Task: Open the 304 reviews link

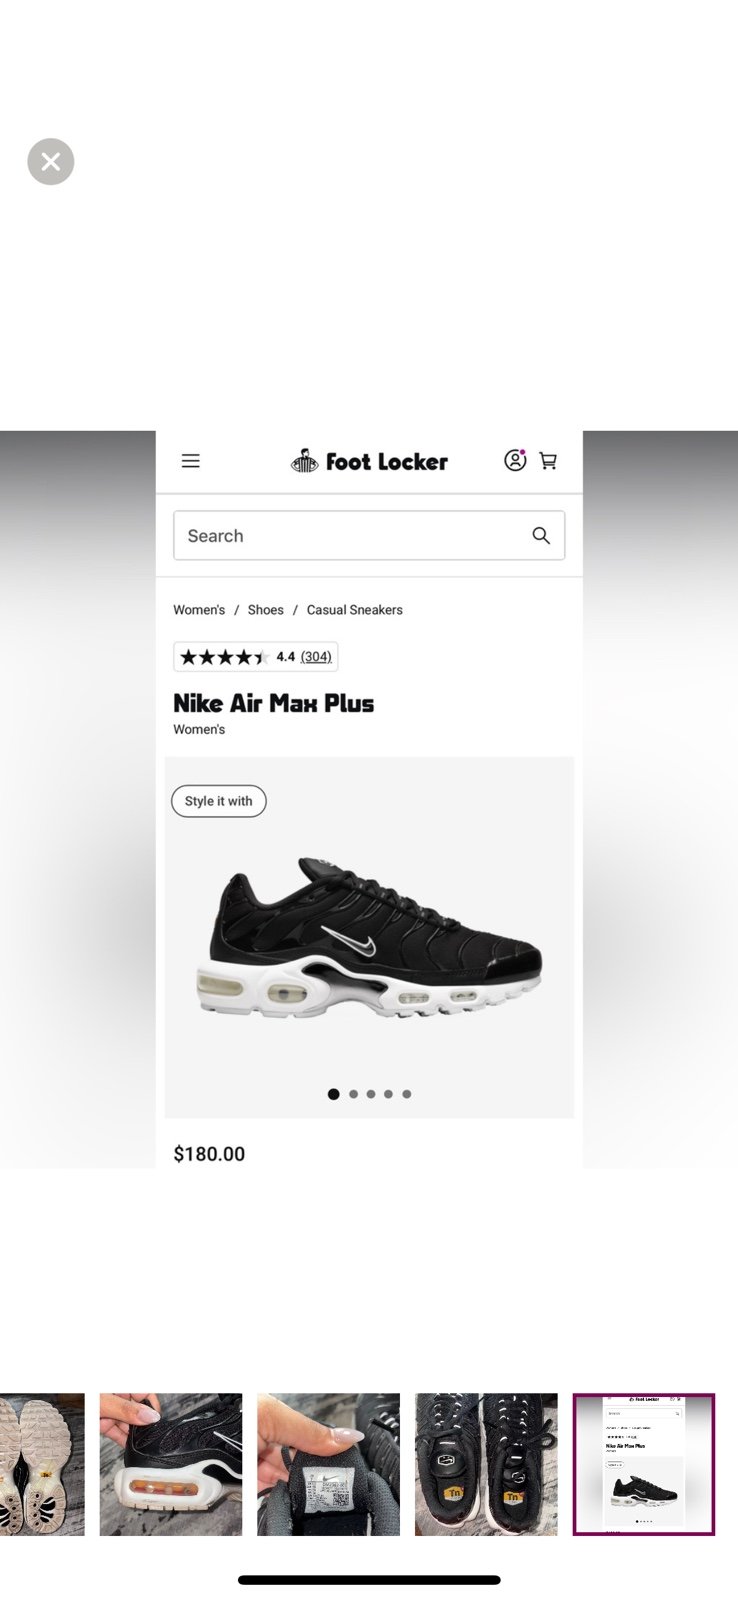Action: pos(316,657)
